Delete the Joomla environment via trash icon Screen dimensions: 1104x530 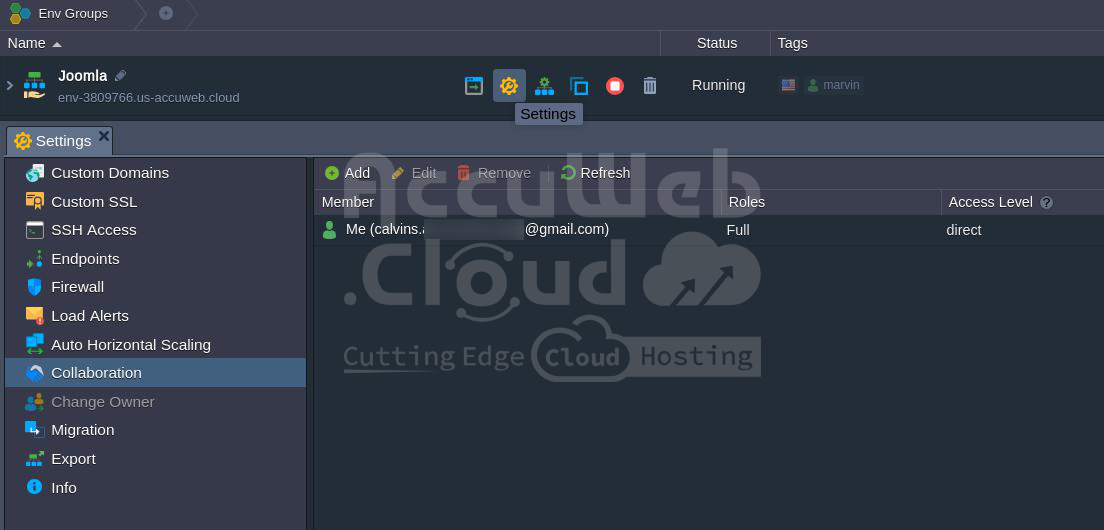click(x=650, y=86)
